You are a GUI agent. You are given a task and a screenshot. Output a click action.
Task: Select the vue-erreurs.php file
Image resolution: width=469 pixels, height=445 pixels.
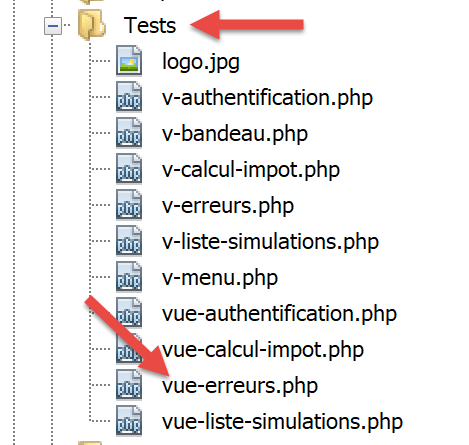pyautogui.click(x=240, y=386)
